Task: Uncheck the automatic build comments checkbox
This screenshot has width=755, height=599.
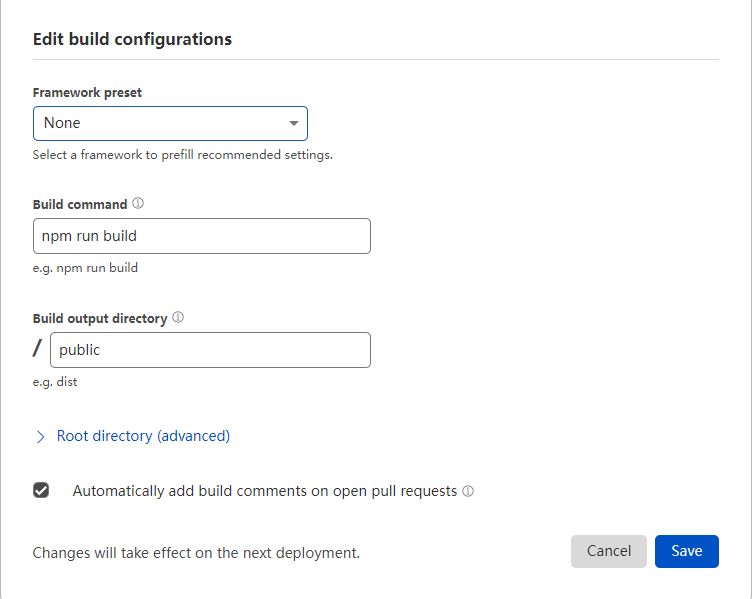Action: click(x=41, y=490)
